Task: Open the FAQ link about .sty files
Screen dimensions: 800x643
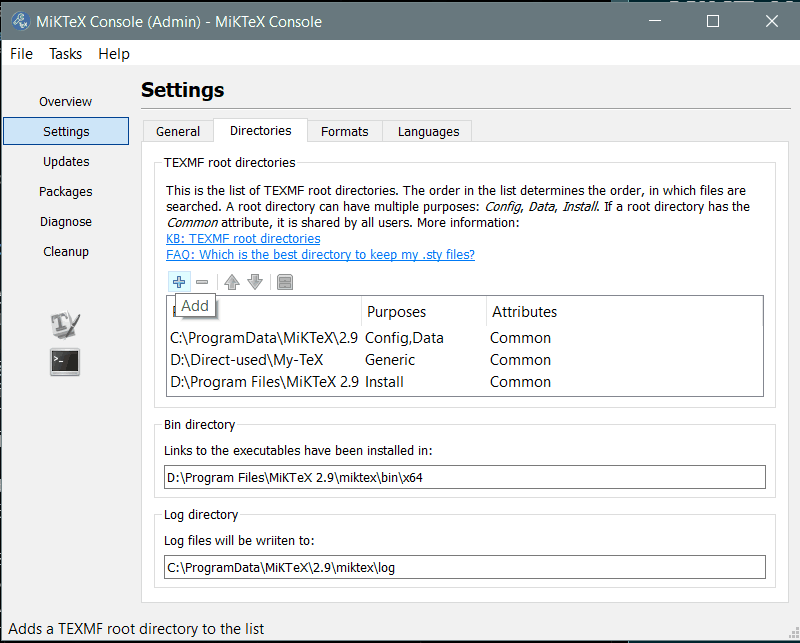Action: 320,255
